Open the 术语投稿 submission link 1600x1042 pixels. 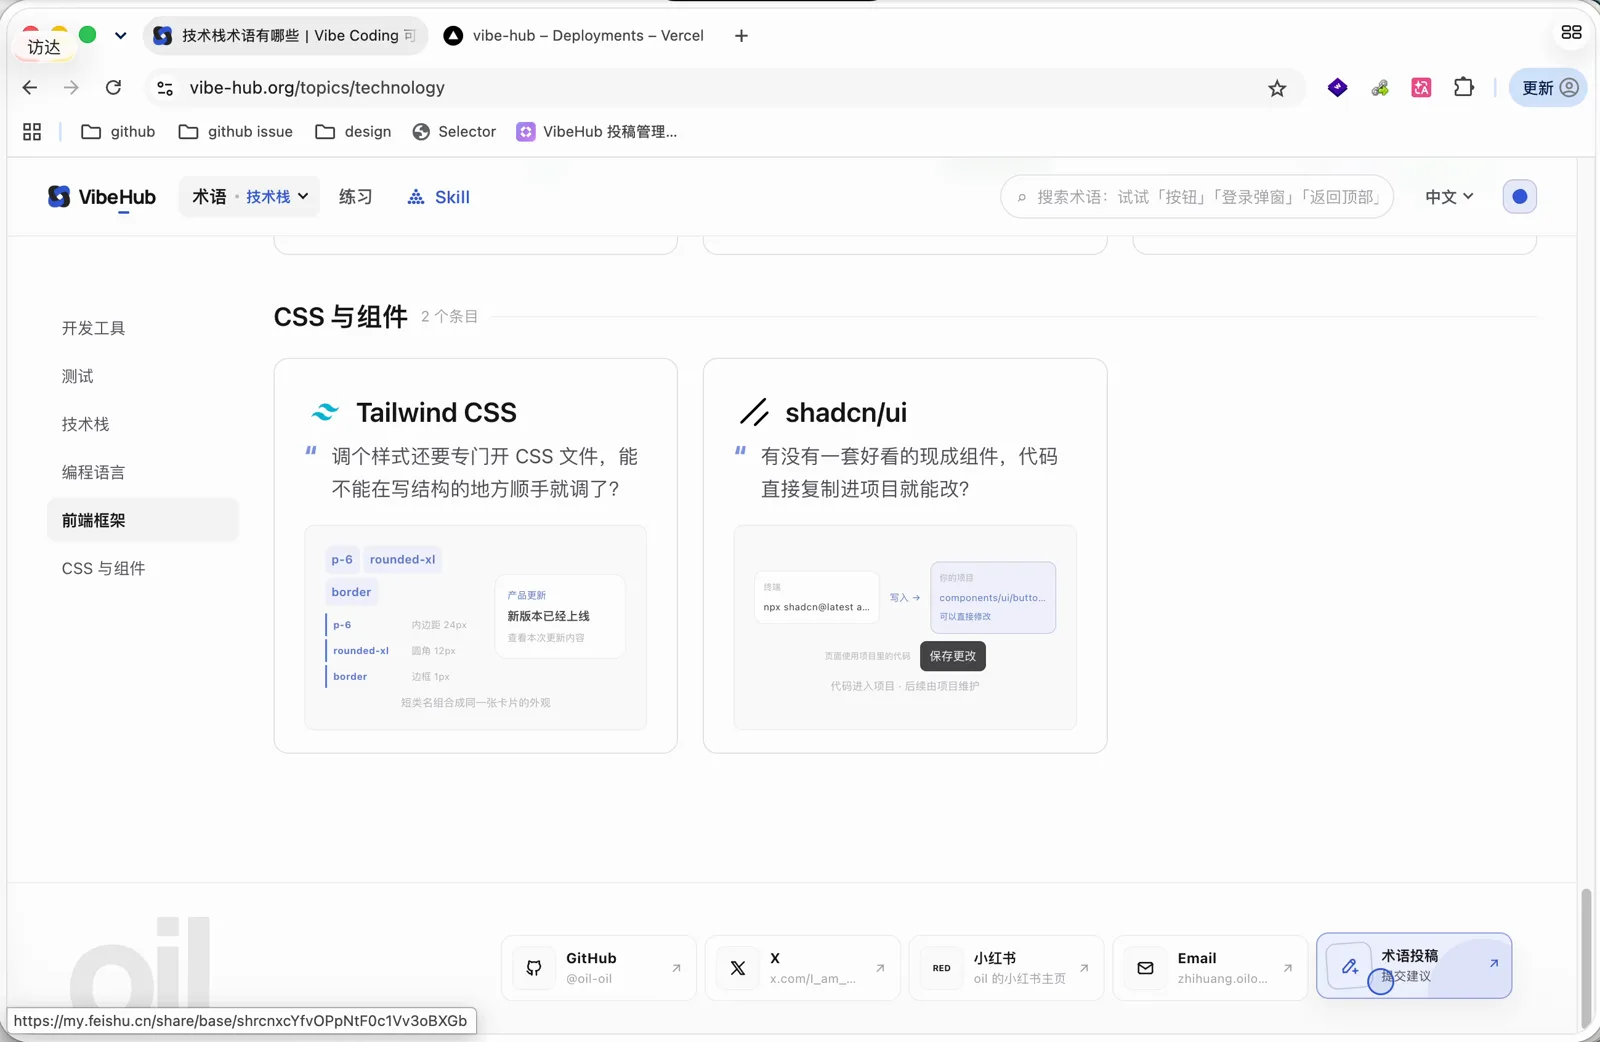click(x=1414, y=966)
